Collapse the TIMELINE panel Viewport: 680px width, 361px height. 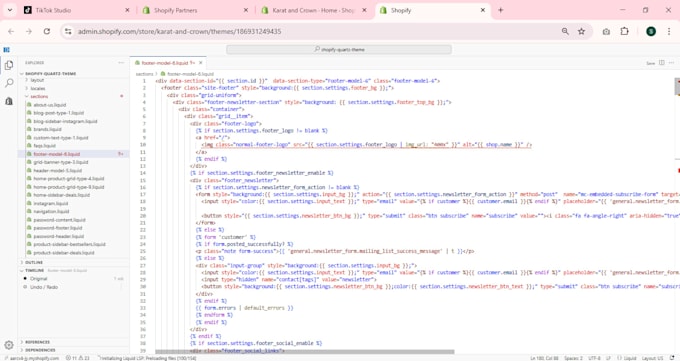coord(34,270)
